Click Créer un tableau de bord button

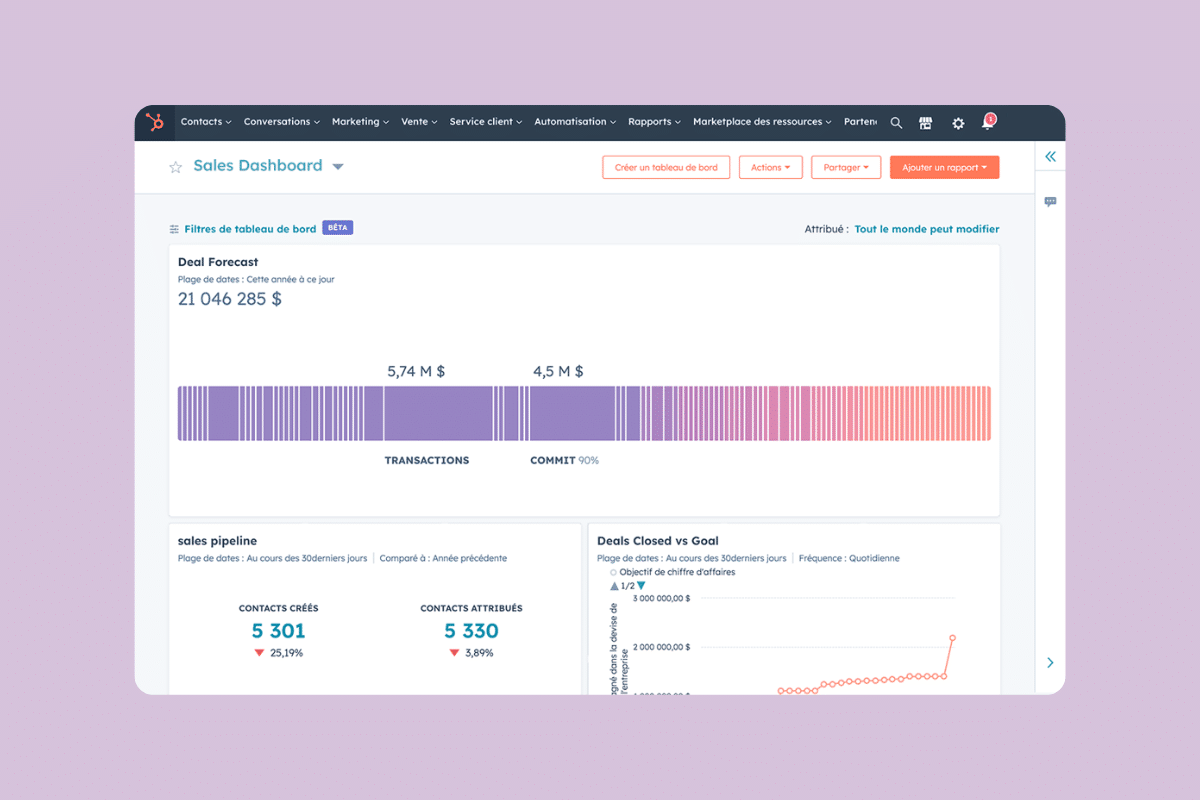pos(666,167)
